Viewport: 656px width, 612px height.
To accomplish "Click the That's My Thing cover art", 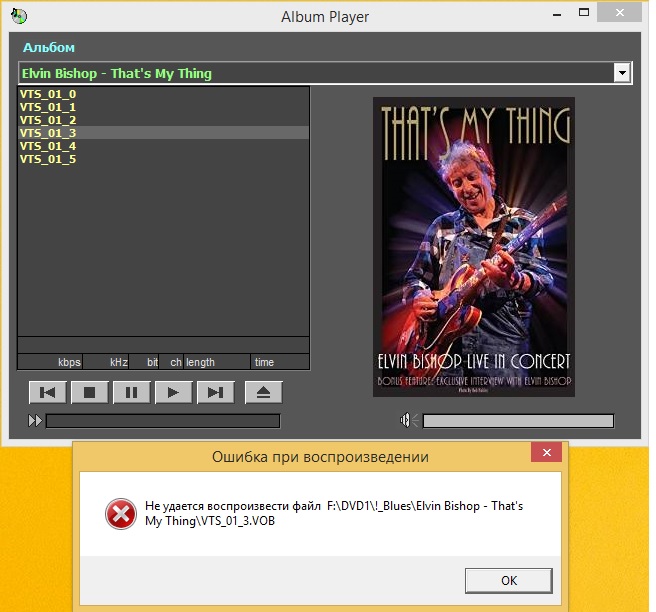I will (474, 247).
